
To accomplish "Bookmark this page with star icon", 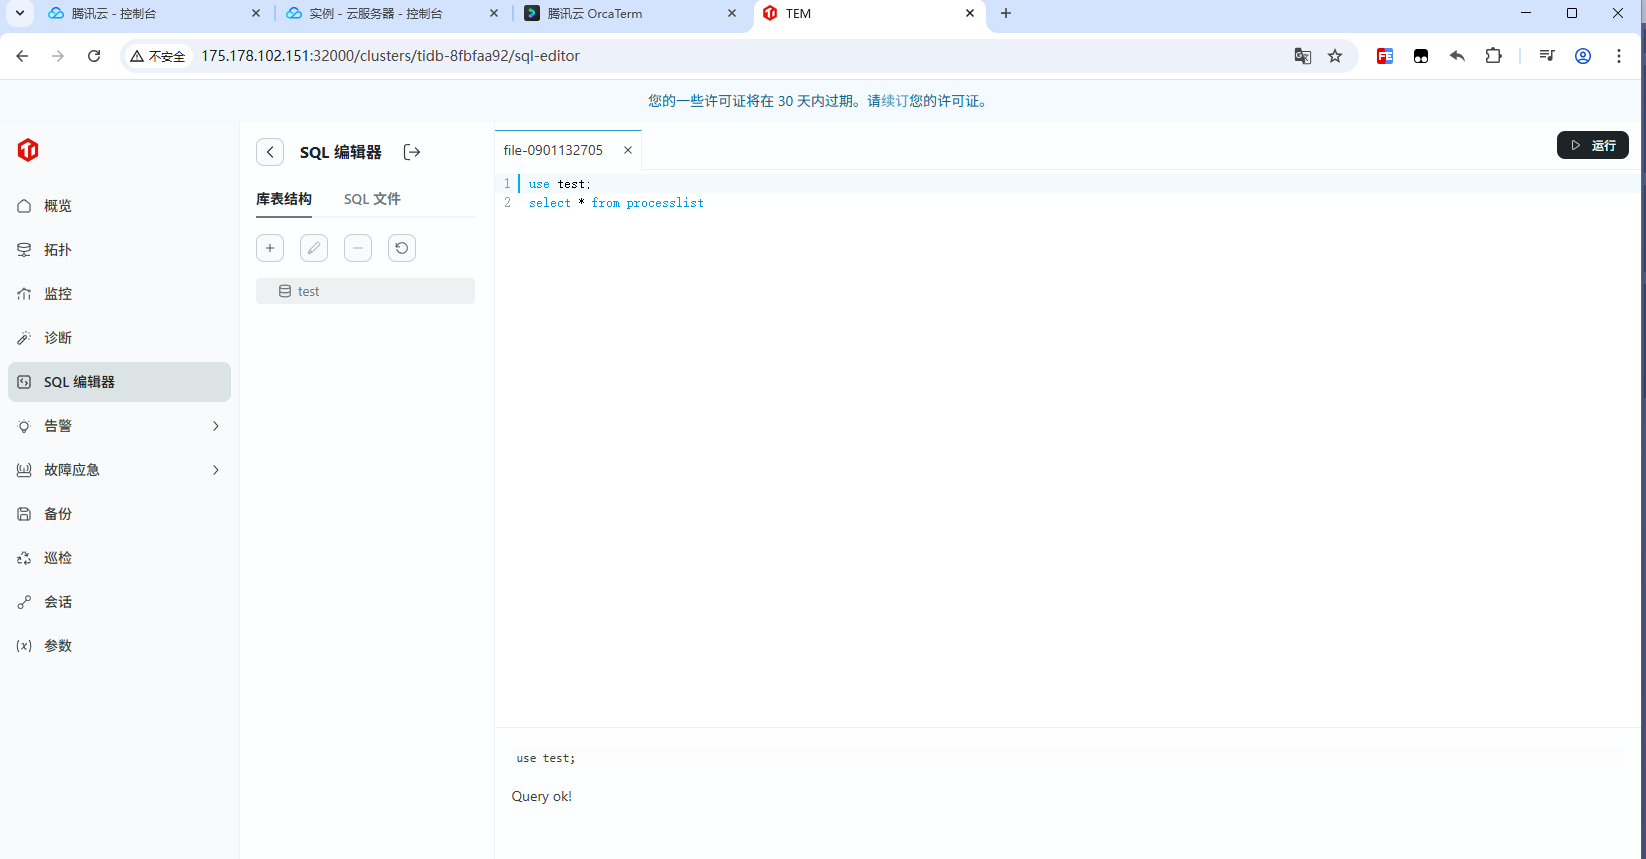I will (x=1335, y=56).
